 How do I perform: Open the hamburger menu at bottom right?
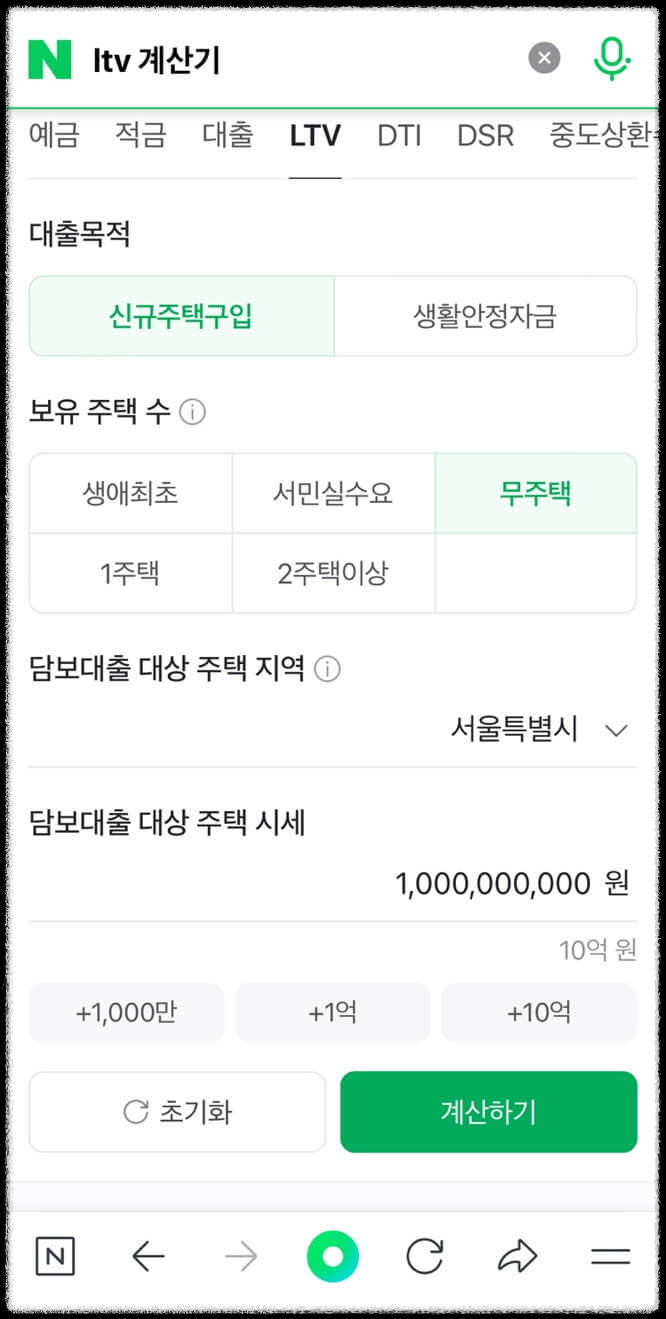610,1258
